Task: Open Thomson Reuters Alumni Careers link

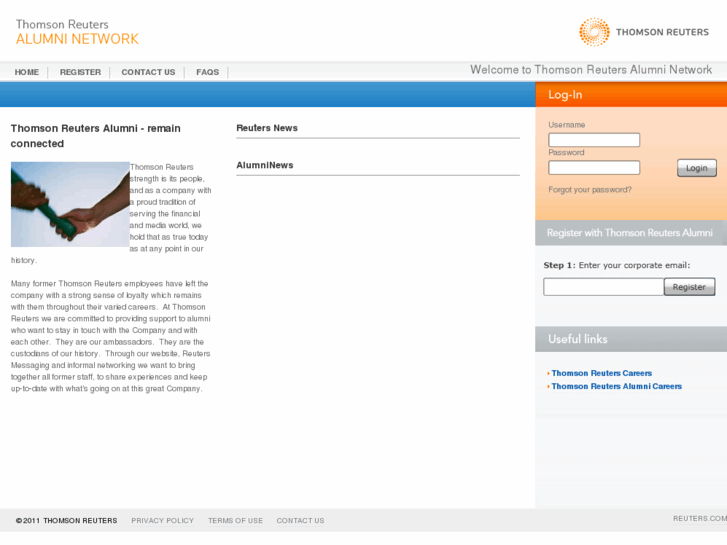Action: [x=617, y=386]
